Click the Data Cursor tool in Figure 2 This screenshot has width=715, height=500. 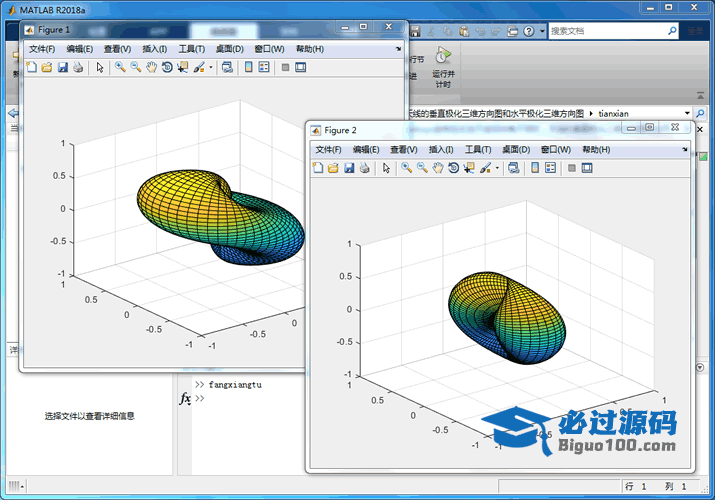point(469,168)
